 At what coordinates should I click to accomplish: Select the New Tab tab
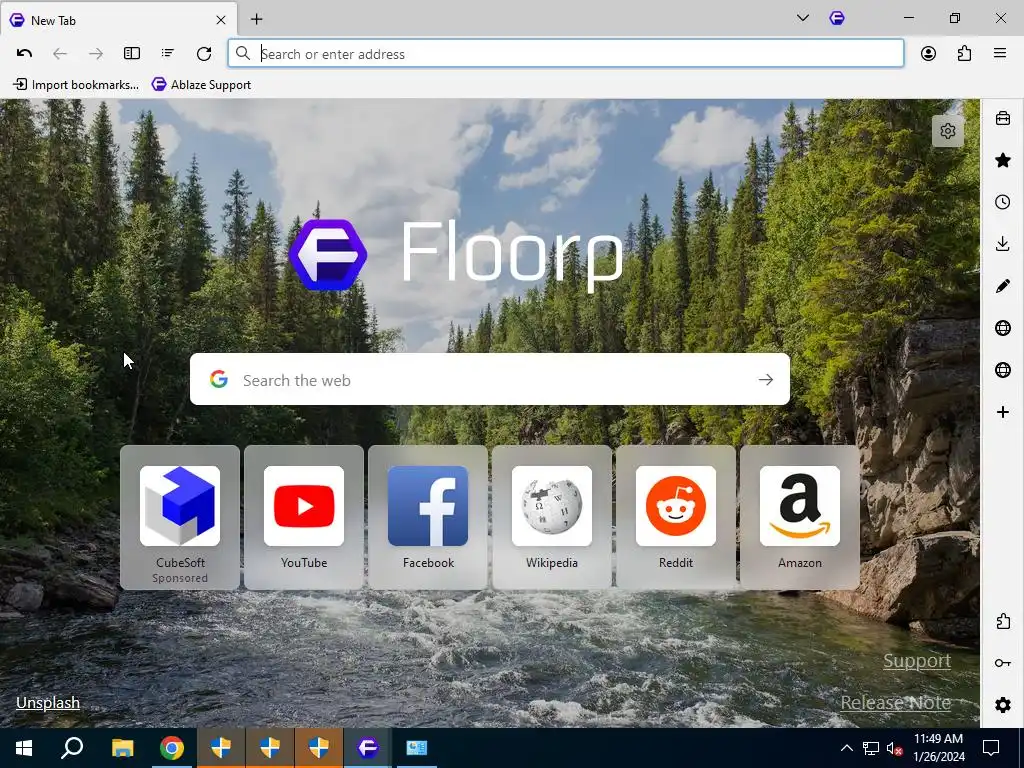coord(119,20)
